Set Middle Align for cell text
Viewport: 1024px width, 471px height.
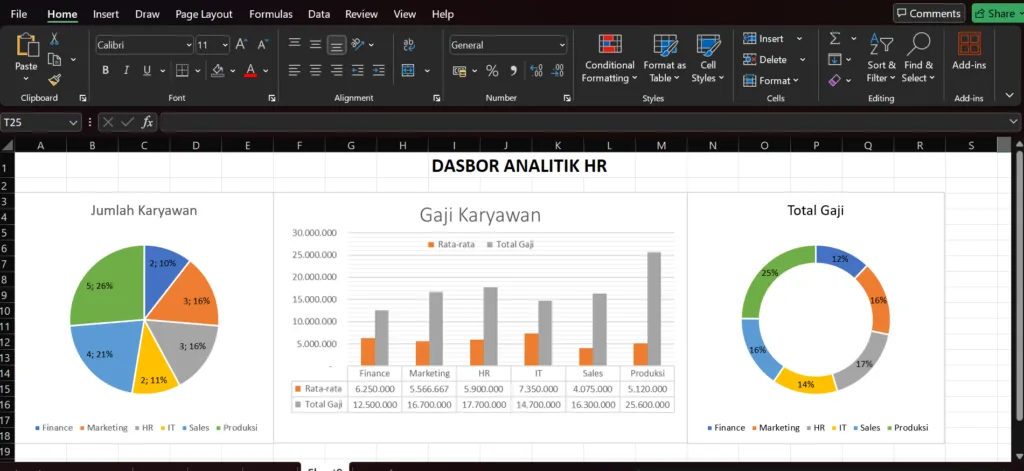[x=315, y=44]
